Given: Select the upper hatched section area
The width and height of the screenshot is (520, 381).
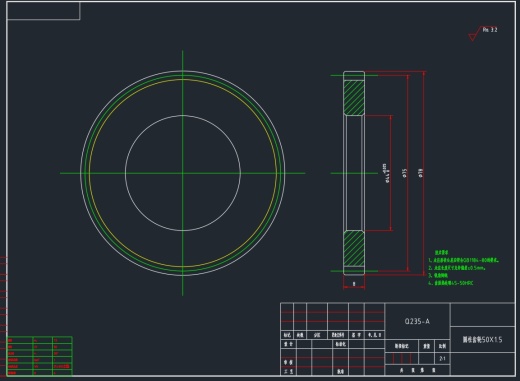Looking at the screenshot, I should [354, 97].
